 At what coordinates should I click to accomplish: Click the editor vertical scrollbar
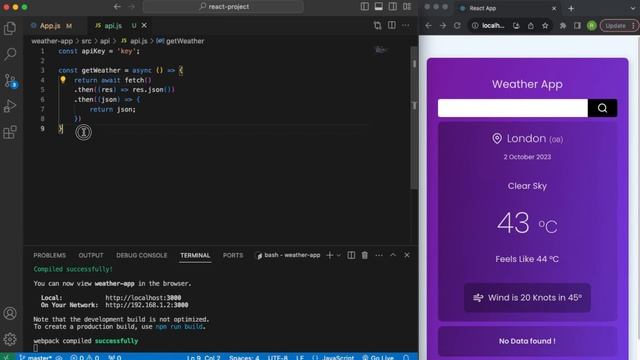click(x=414, y=118)
